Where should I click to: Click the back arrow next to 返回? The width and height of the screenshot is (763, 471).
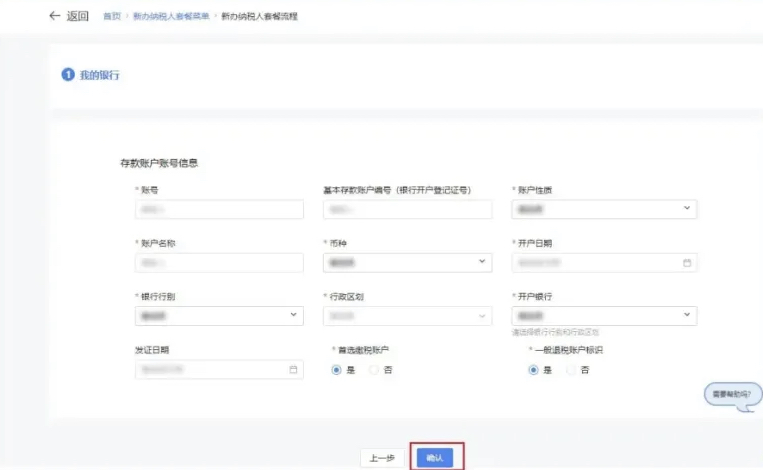pos(54,17)
